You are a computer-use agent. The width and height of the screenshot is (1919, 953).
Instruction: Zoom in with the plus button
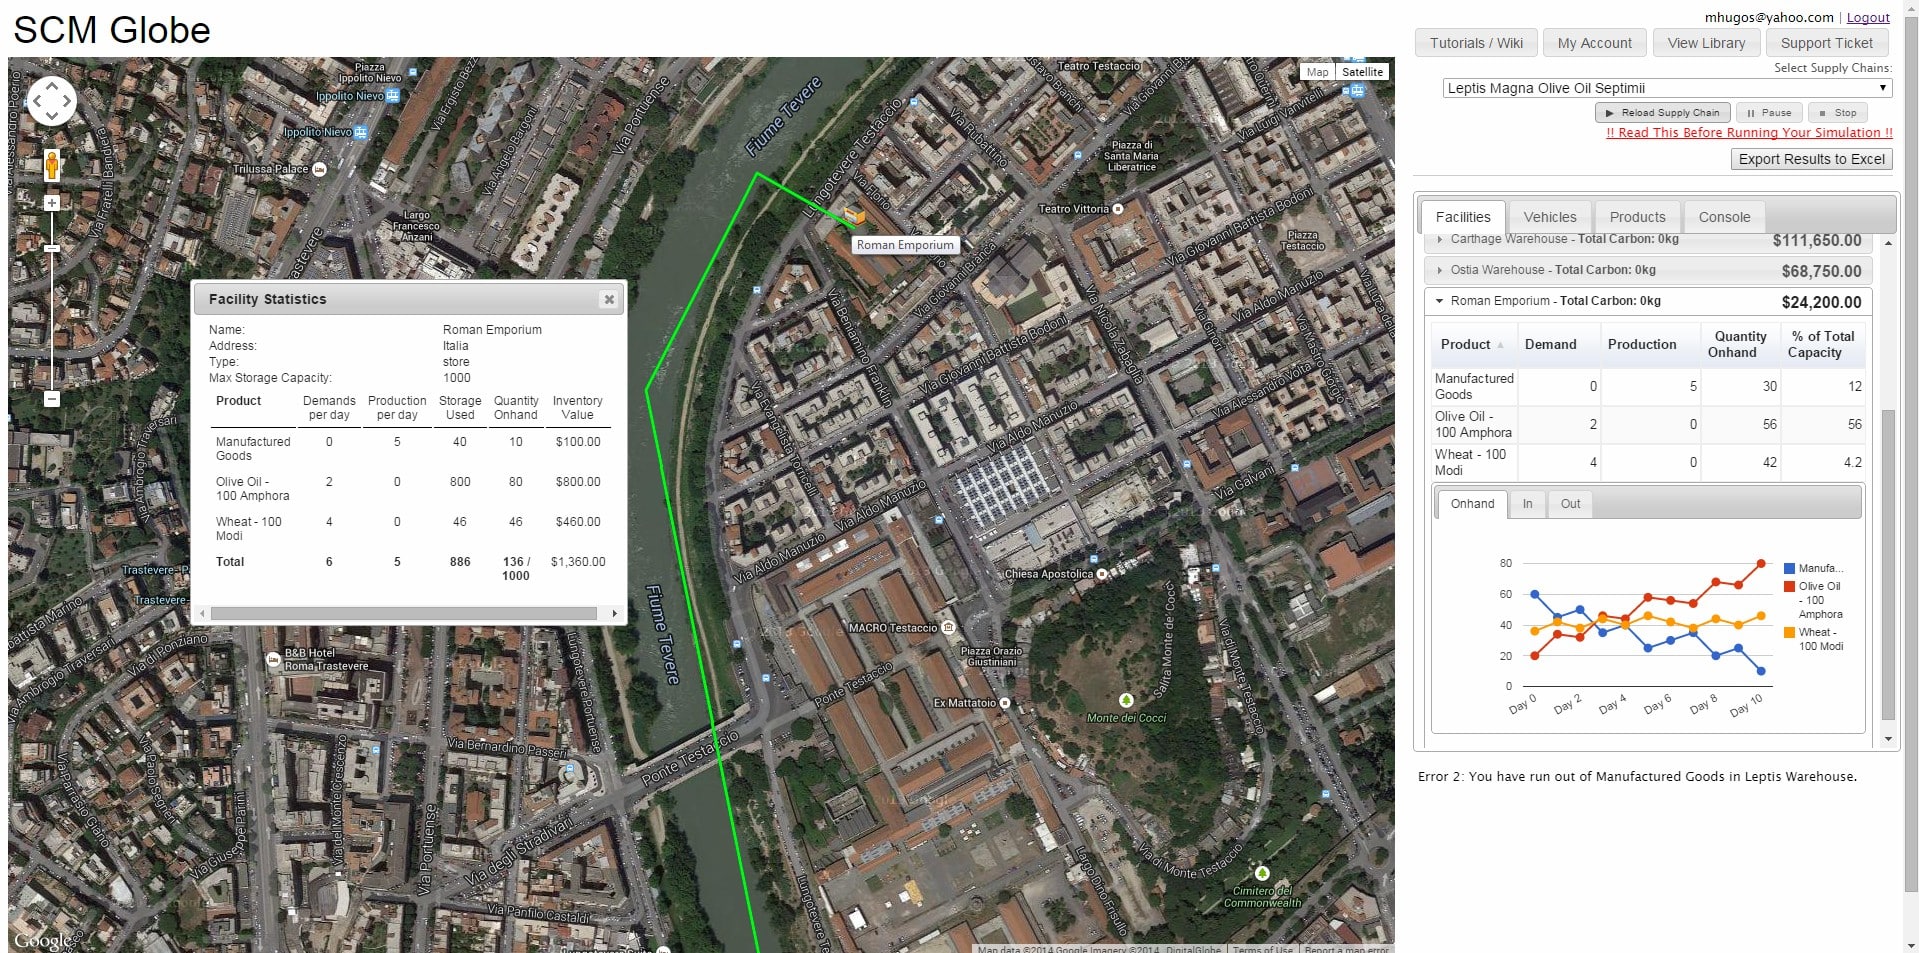point(52,203)
